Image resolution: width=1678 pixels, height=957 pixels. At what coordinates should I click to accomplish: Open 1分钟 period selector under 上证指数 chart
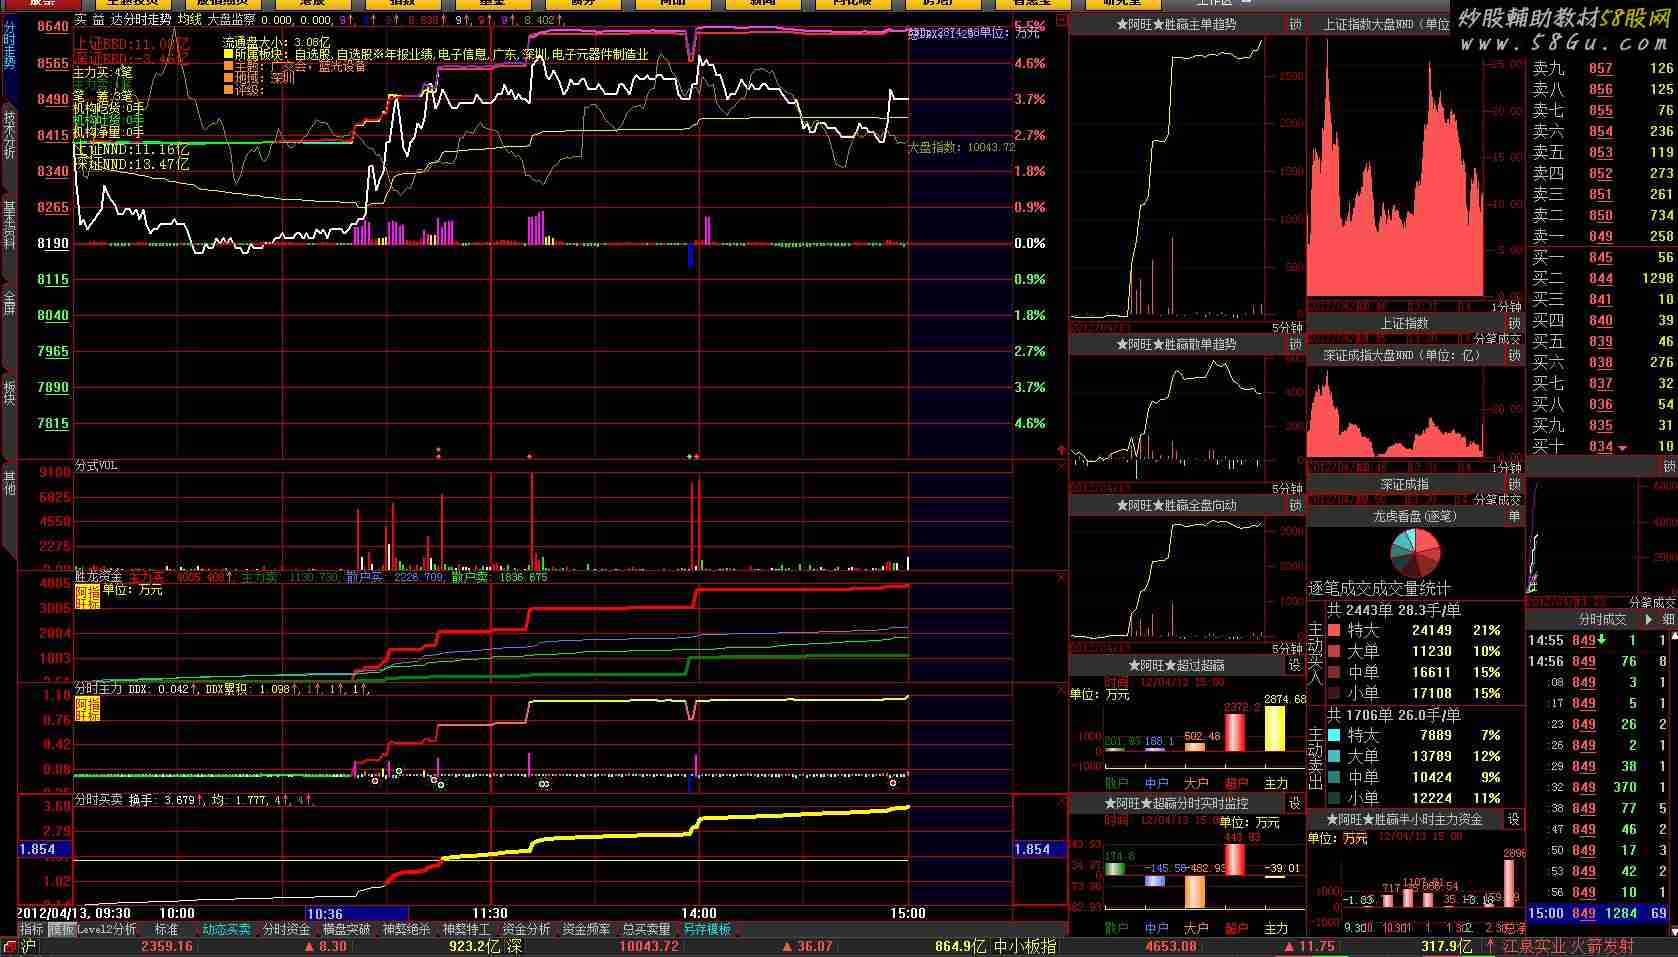coord(1506,306)
